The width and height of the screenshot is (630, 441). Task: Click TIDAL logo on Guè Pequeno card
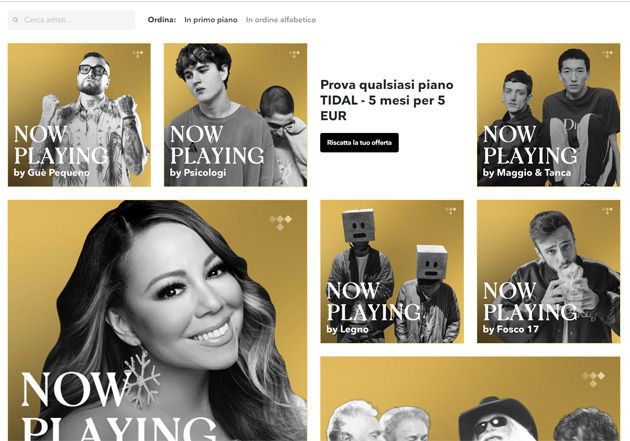click(x=138, y=54)
